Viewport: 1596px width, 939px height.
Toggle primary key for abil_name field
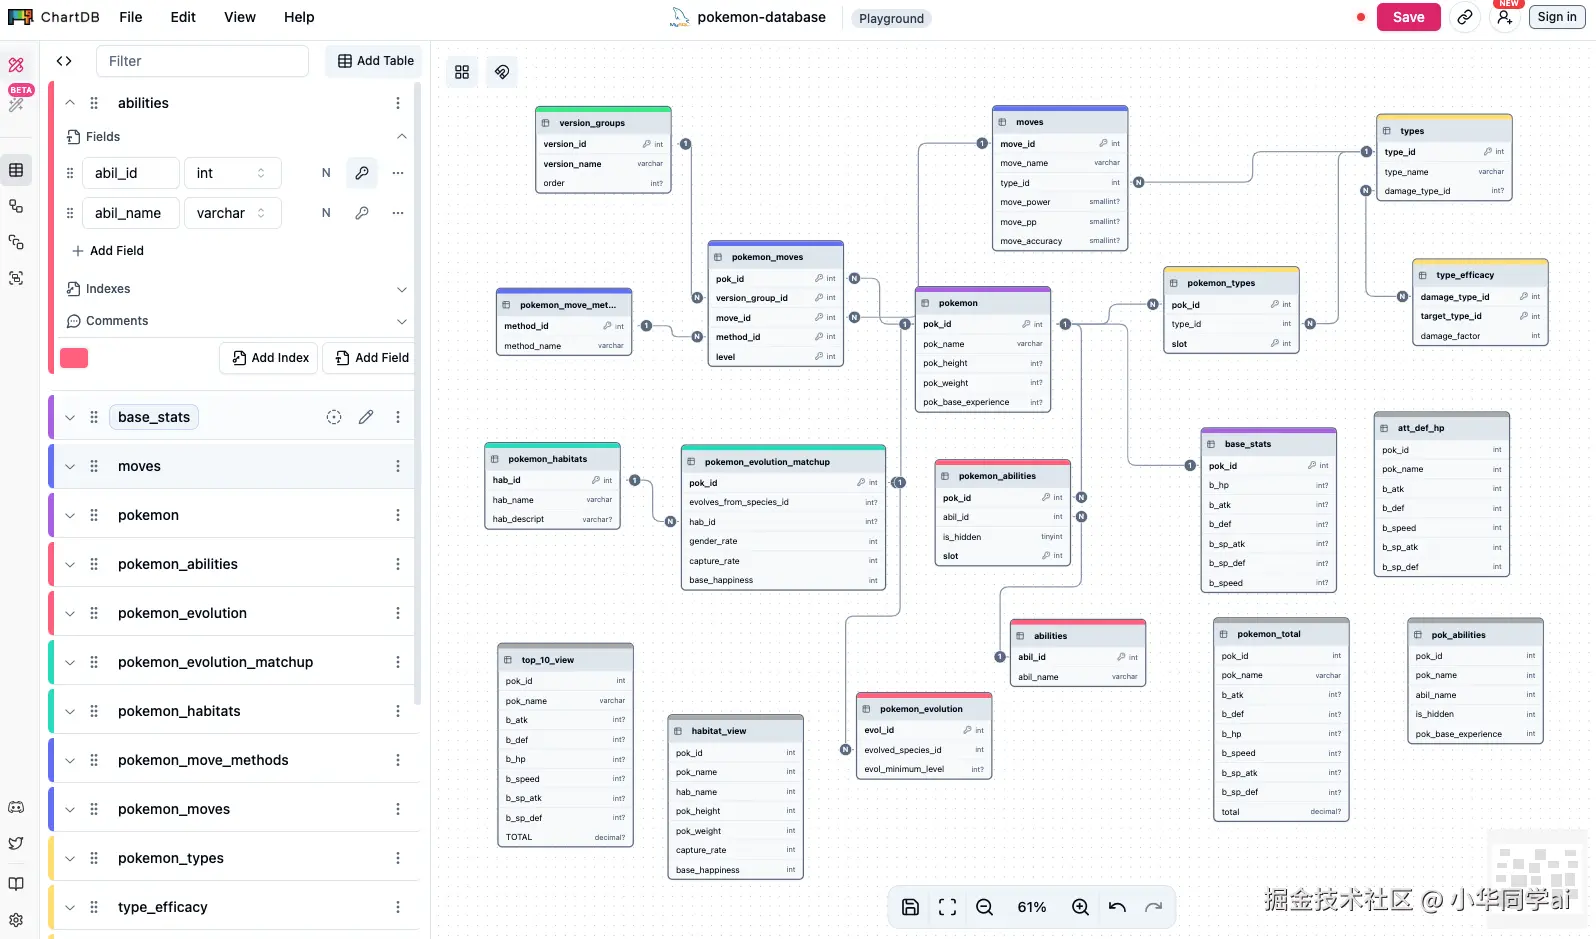(x=362, y=213)
